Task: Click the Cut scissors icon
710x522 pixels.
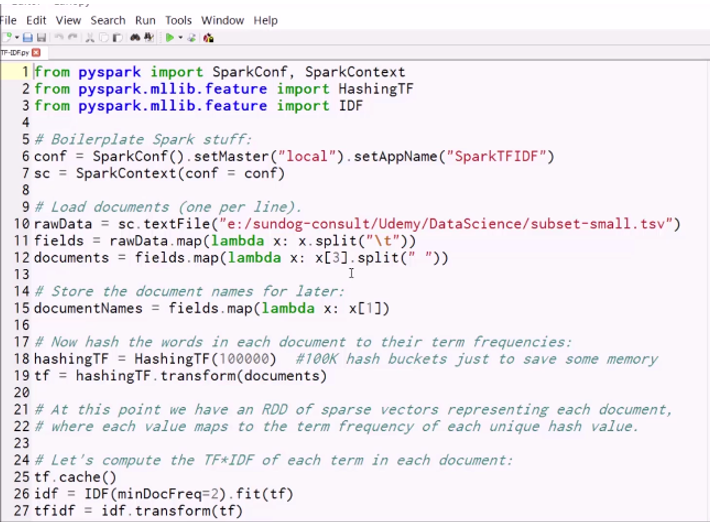Action: (90, 38)
